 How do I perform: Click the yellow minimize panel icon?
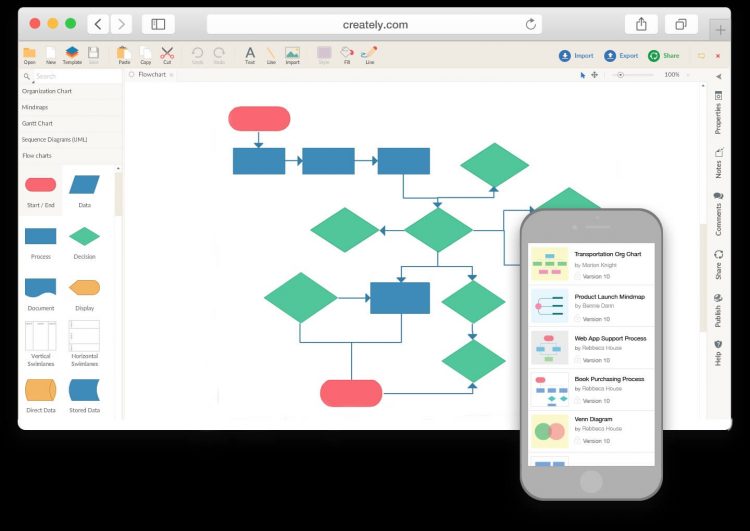tap(701, 56)
